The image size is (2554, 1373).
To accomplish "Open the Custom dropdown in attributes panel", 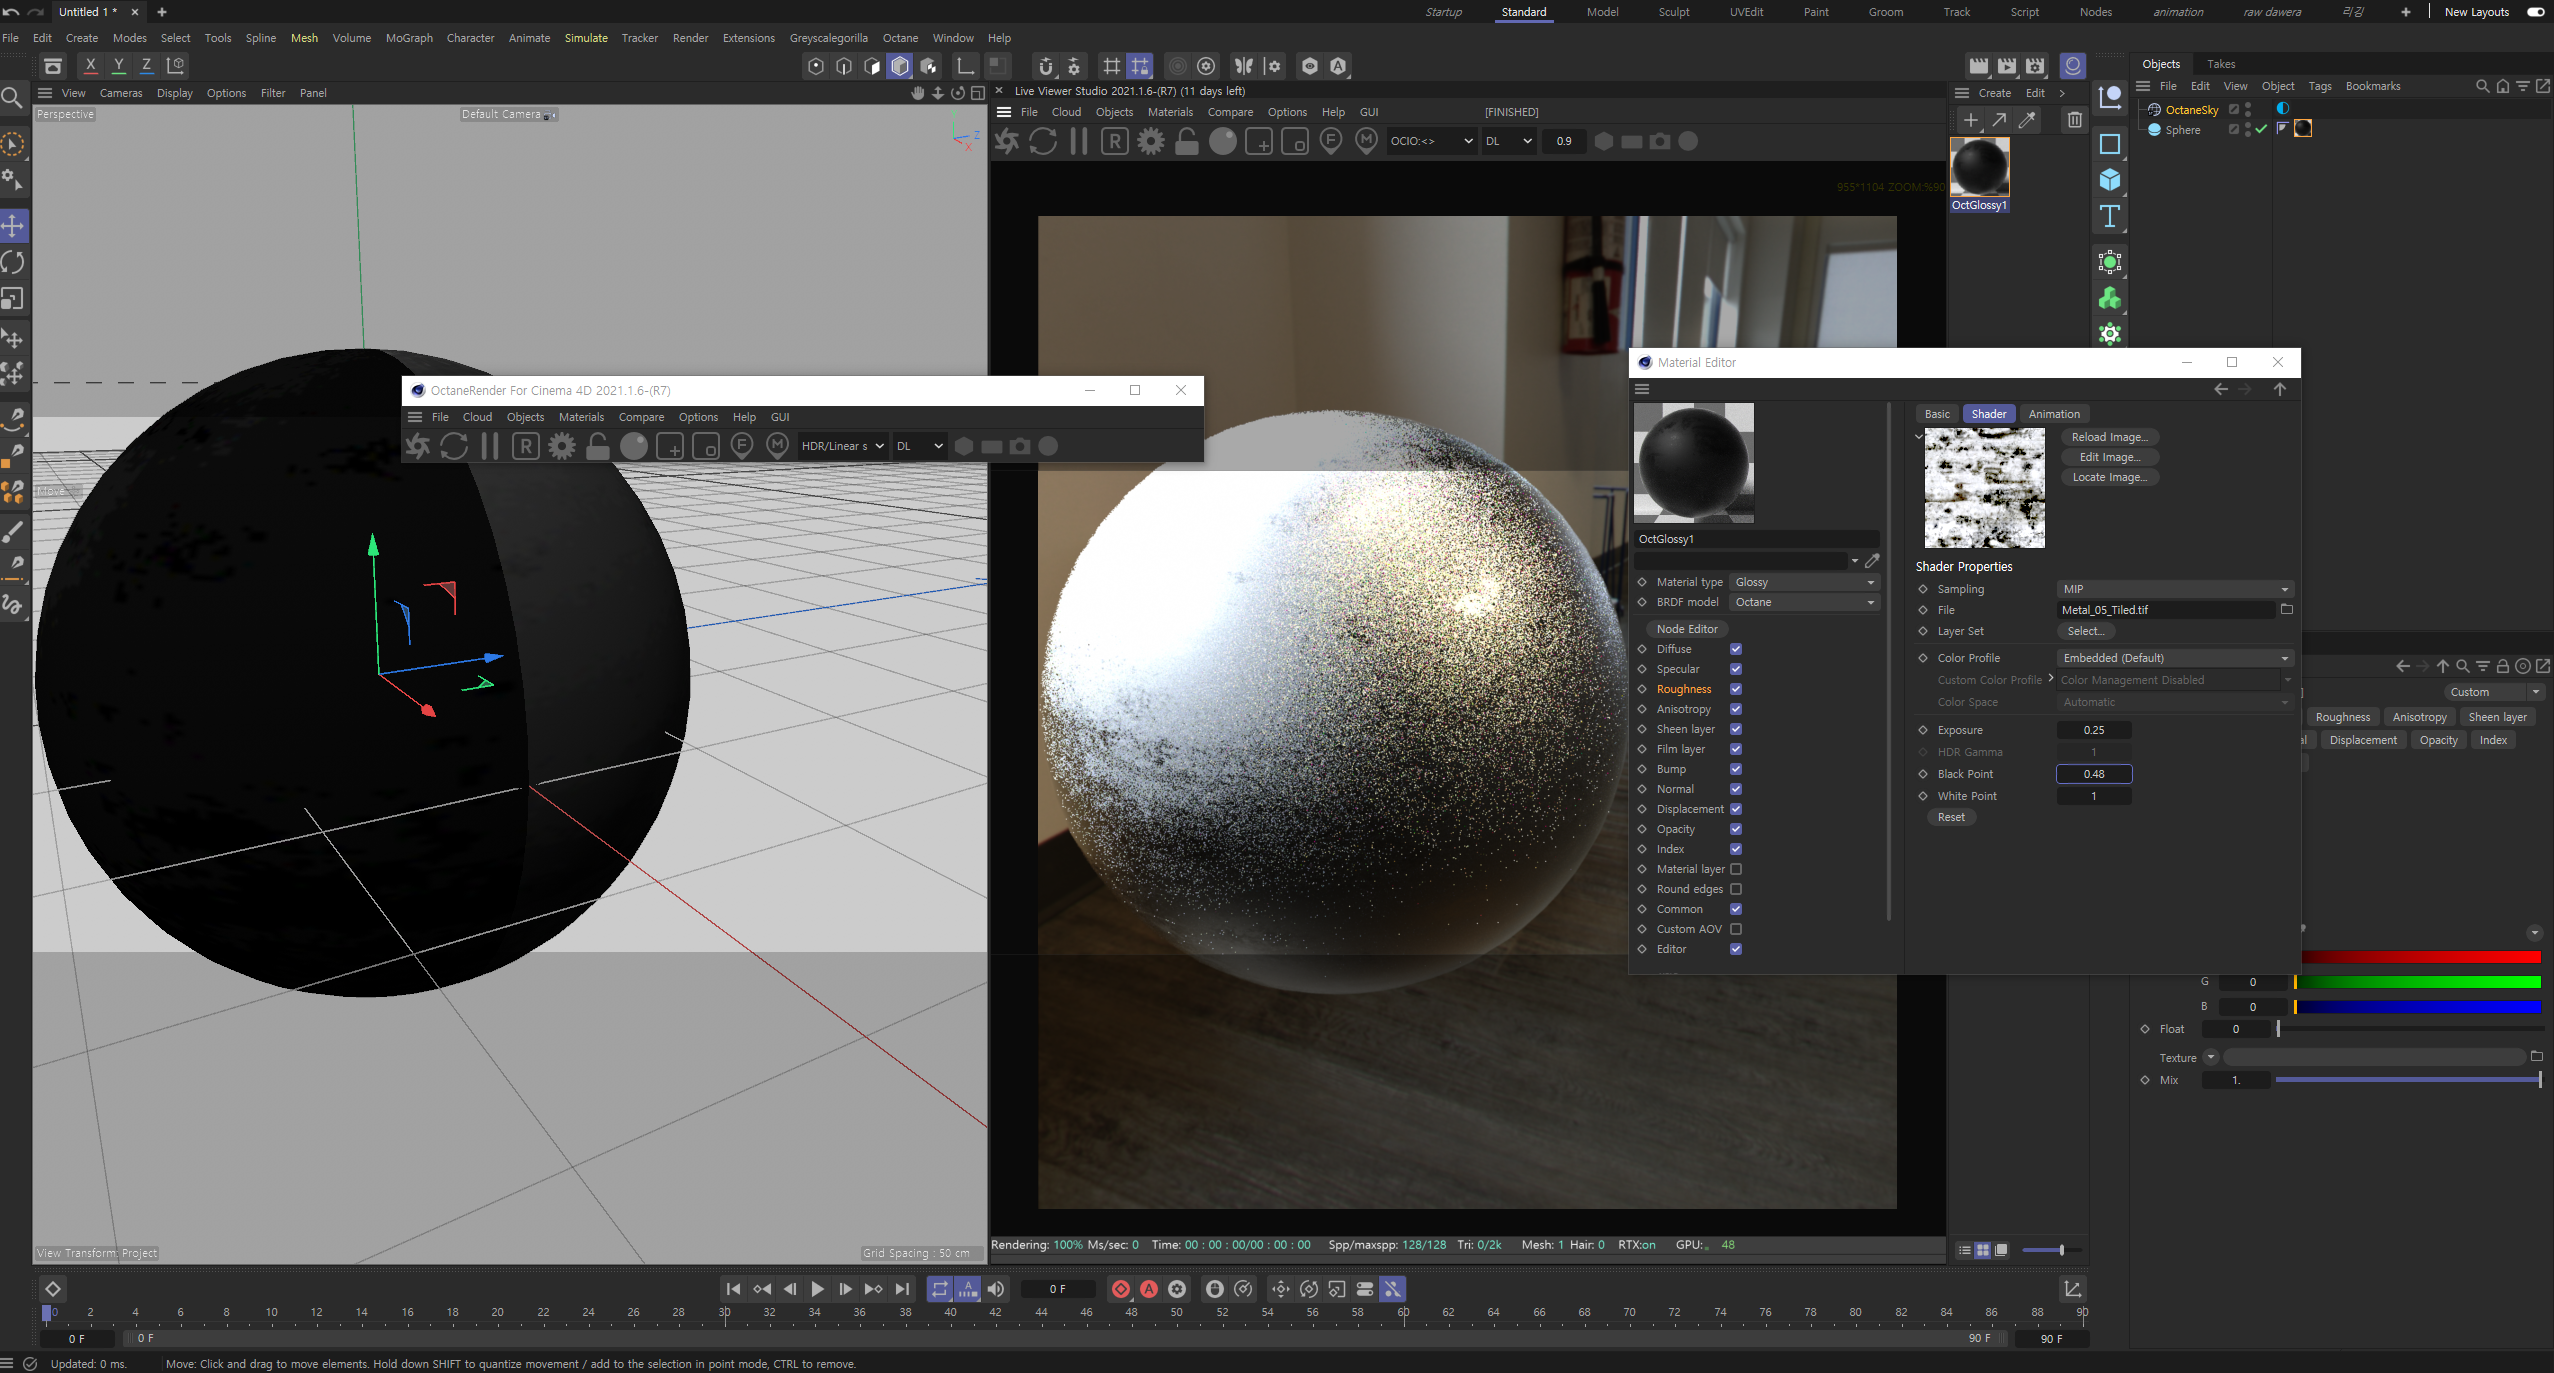I will (x=2494, y=692).
